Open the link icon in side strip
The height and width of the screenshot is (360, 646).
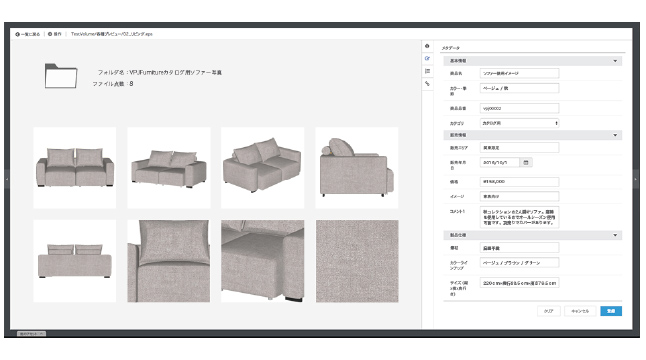pyautogui.click(x=427, y=84)
